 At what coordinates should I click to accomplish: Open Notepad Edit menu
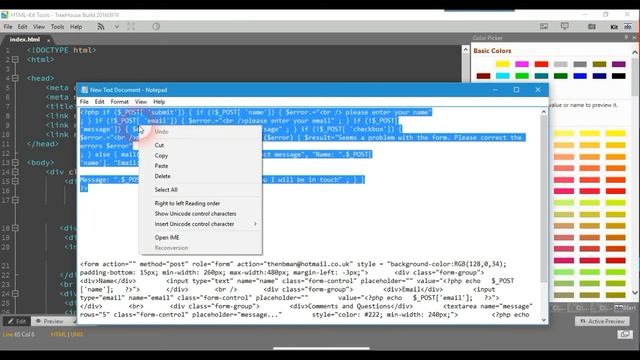click(x=99, y=102)
